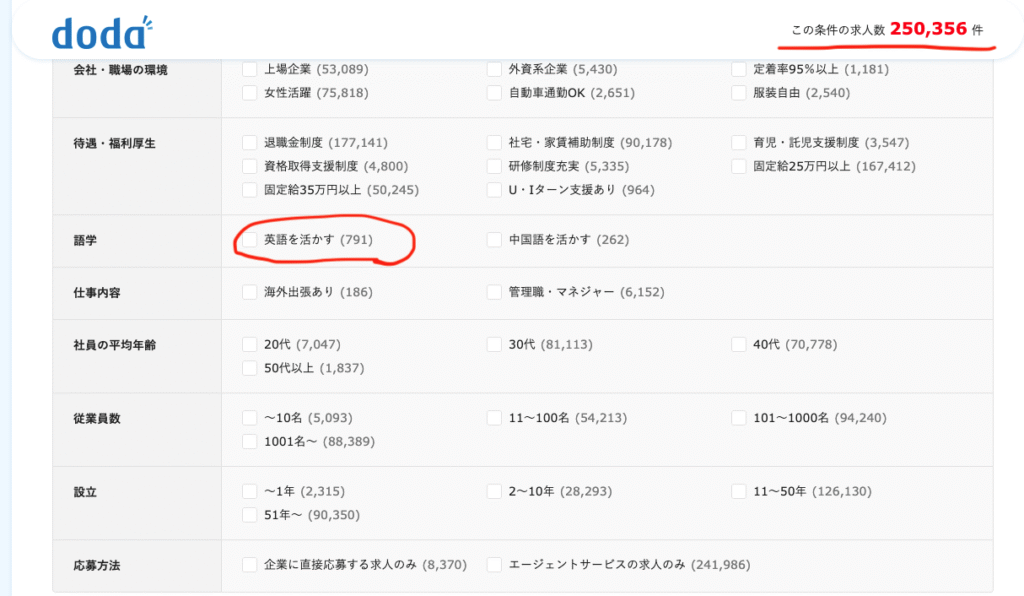Select 退職金制度 checkbox
1024x596 pixels.
[249, 142]
